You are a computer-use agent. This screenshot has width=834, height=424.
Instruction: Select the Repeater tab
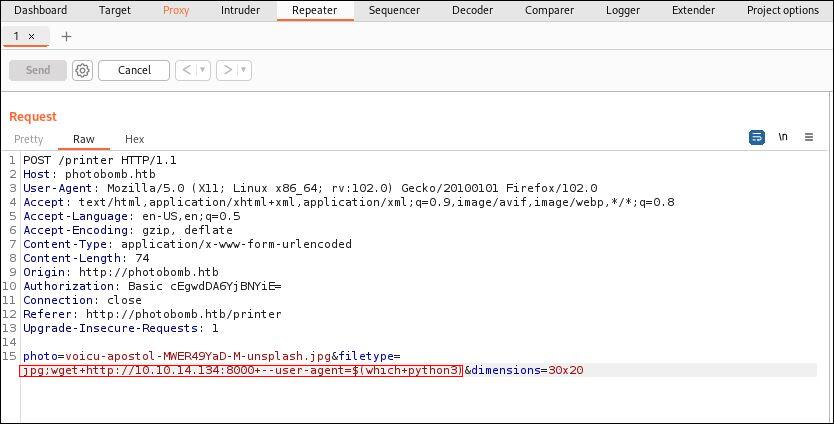point(315,10)
